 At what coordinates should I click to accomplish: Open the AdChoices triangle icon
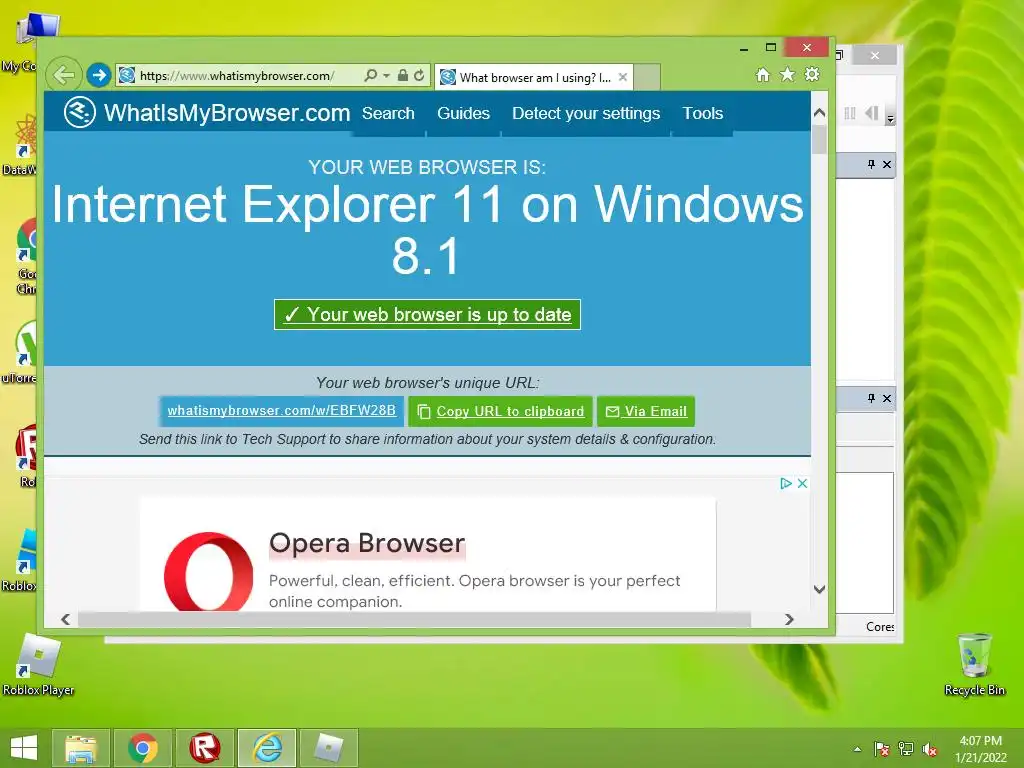click(x=786, y=483)
